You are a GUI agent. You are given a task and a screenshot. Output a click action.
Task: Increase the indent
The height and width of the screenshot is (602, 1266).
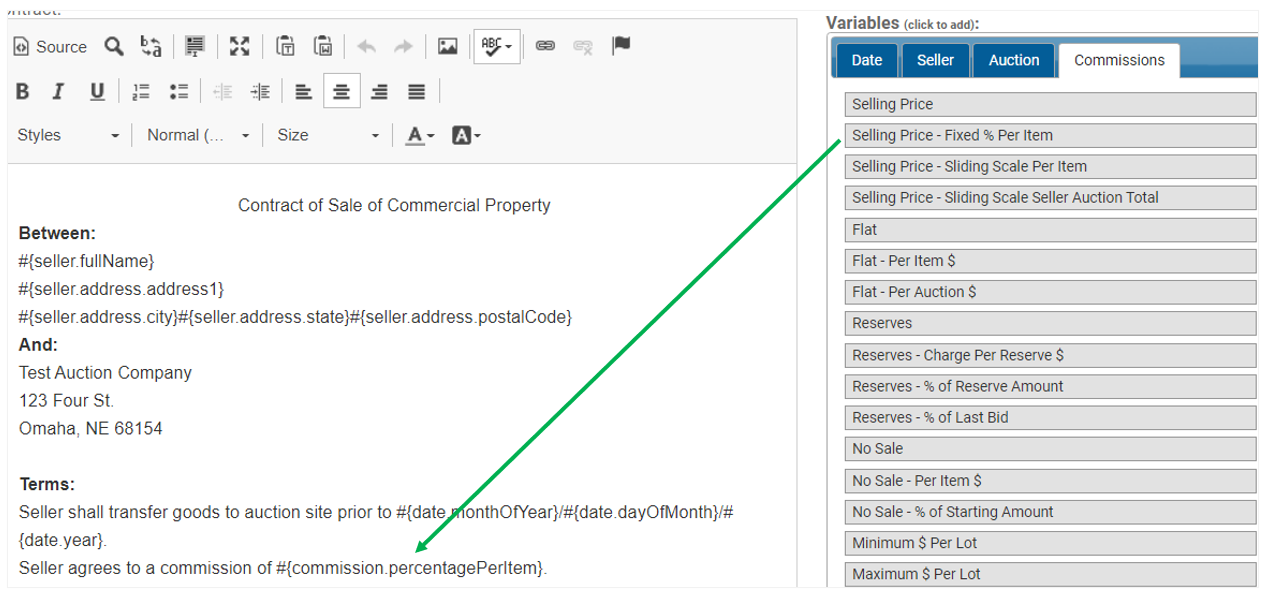point(260,92)
